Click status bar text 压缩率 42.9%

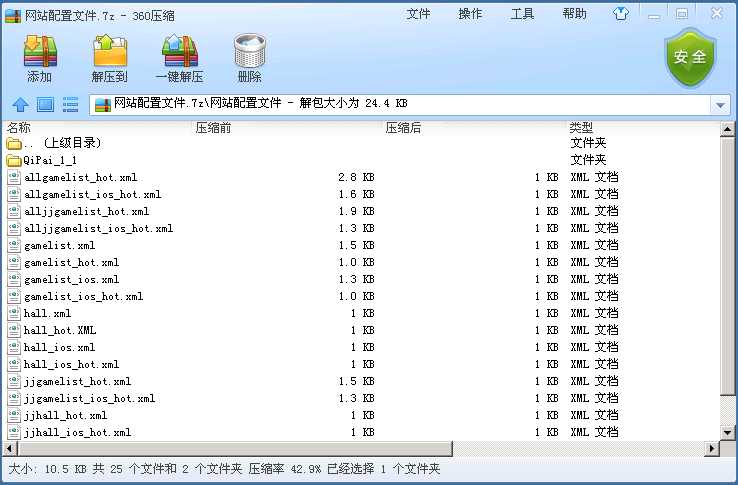285,469
